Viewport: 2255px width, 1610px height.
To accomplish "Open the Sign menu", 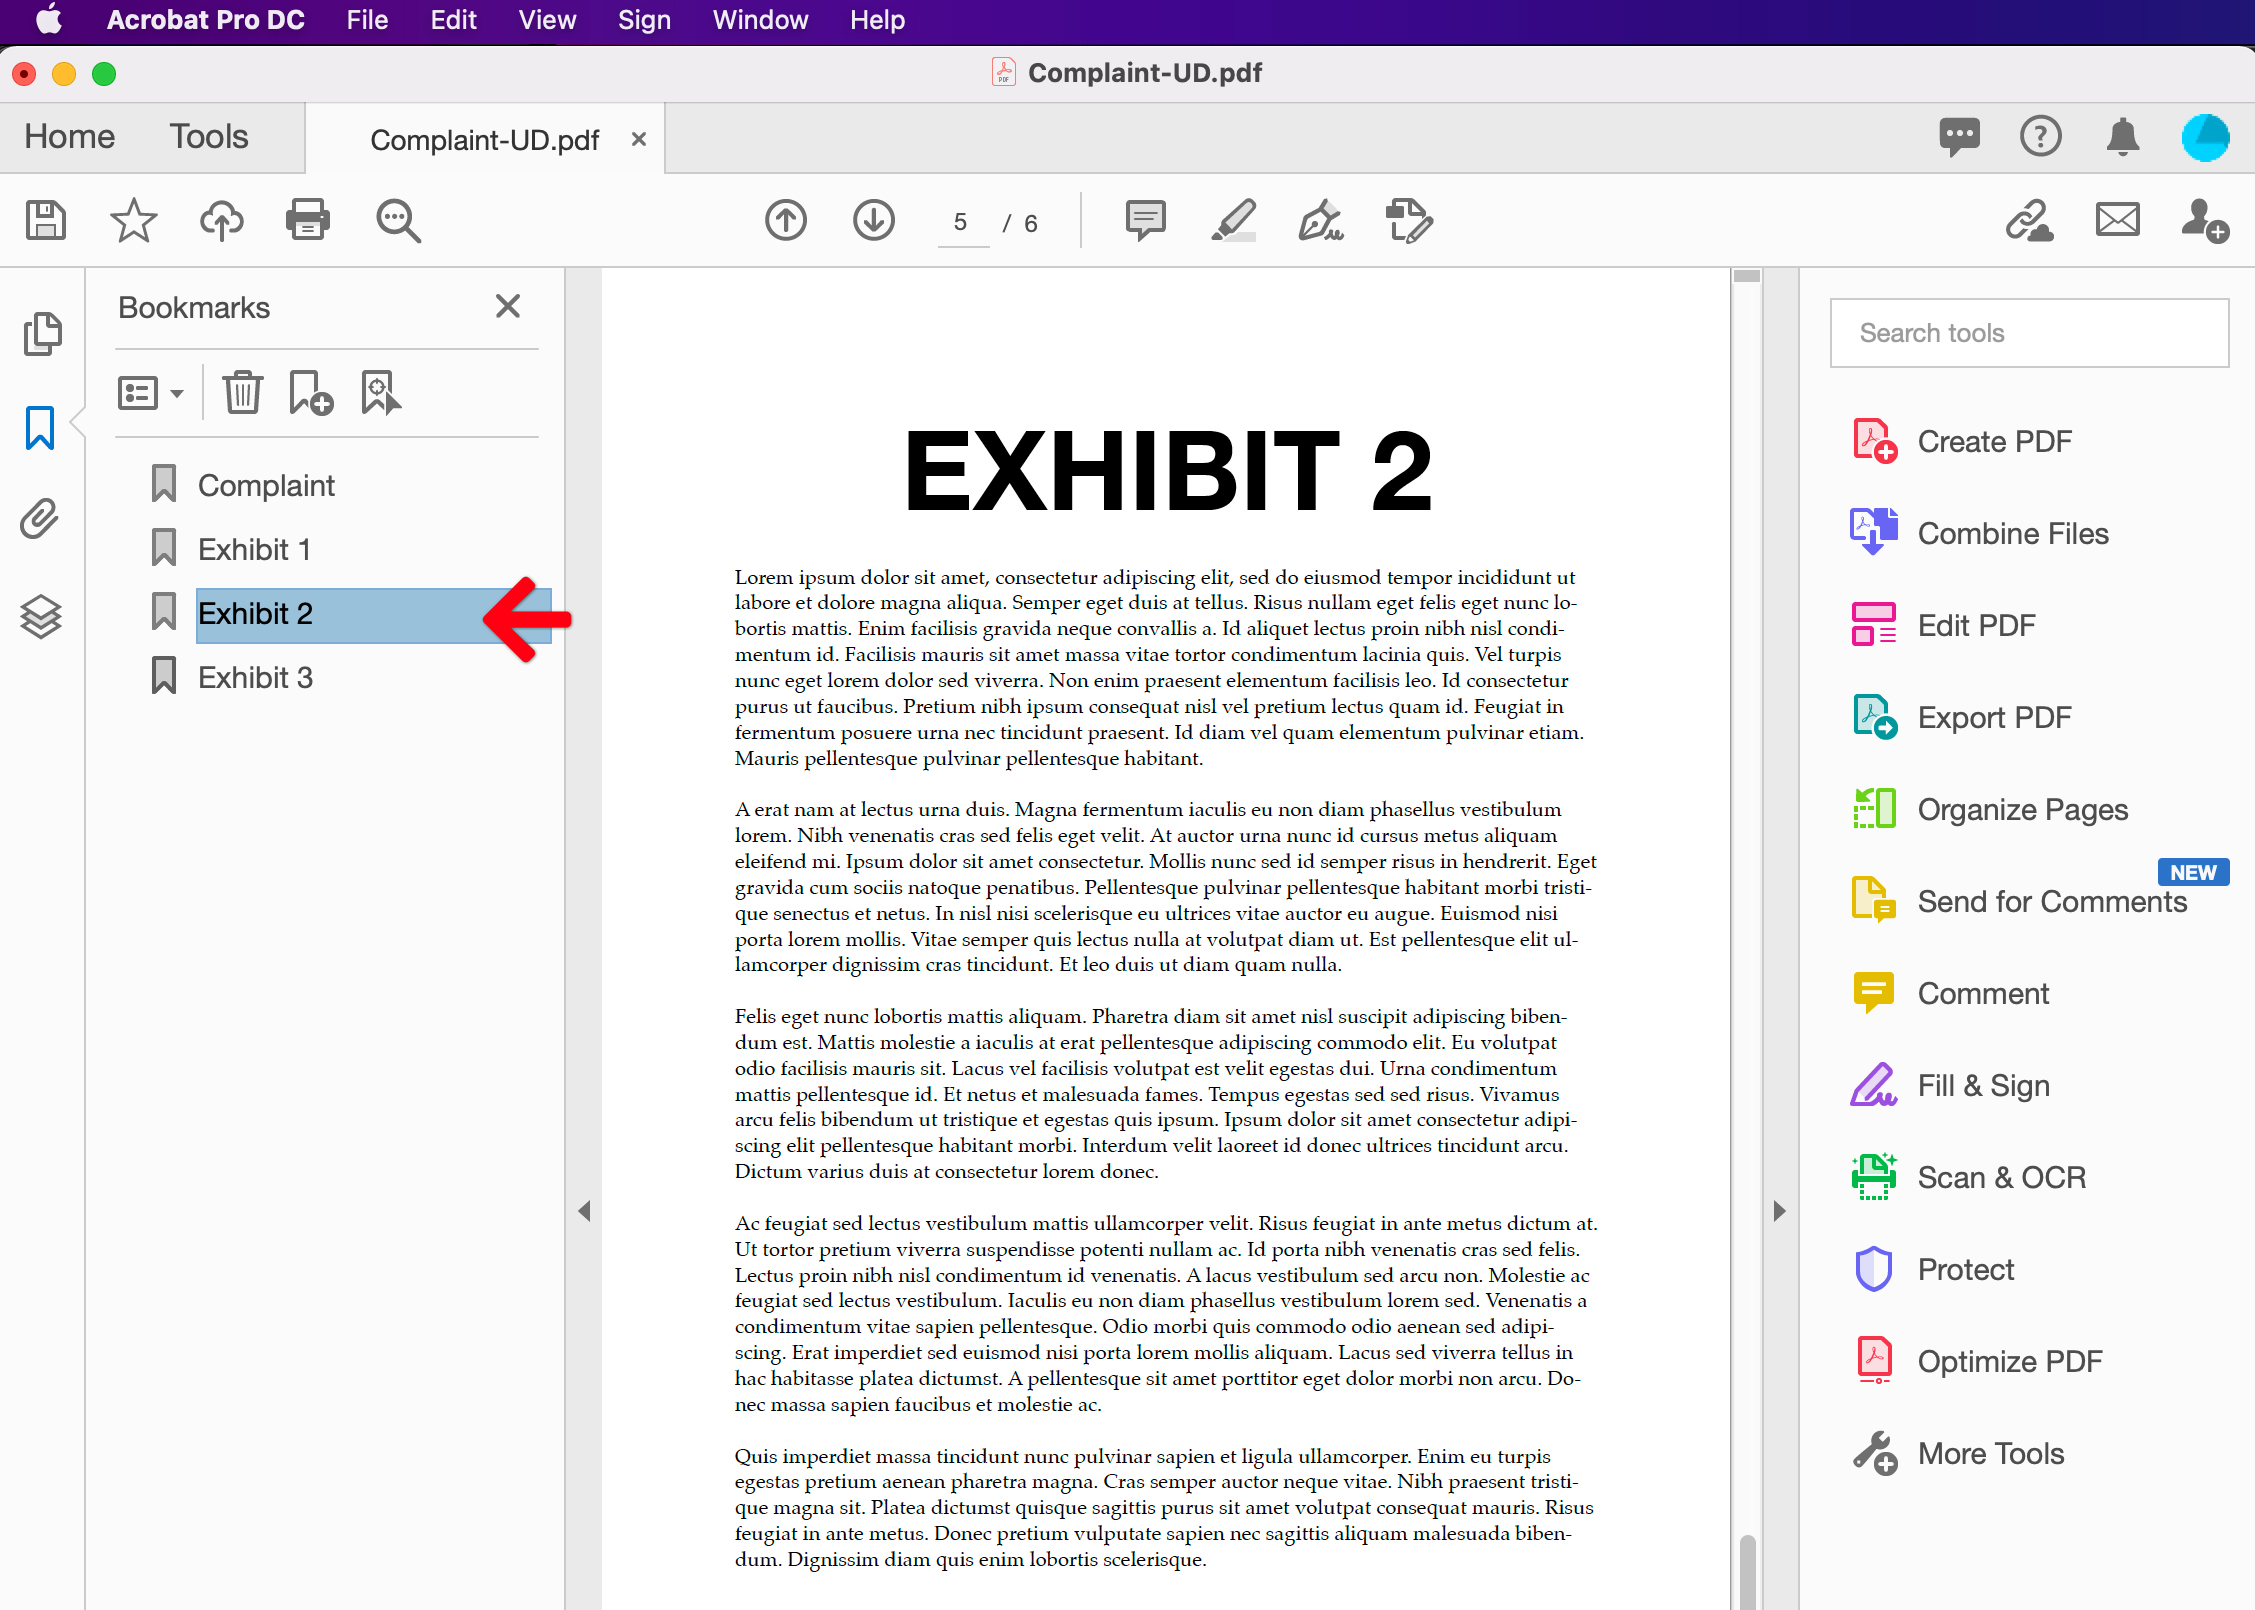I will [x=643, y=20].
